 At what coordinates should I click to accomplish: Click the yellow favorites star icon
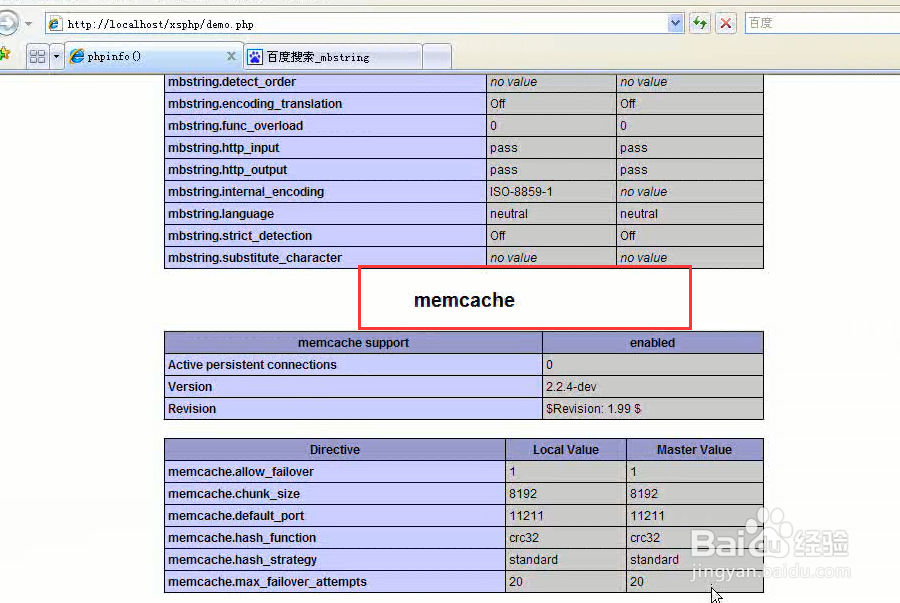pyautogui.click(x=7, y=56)
